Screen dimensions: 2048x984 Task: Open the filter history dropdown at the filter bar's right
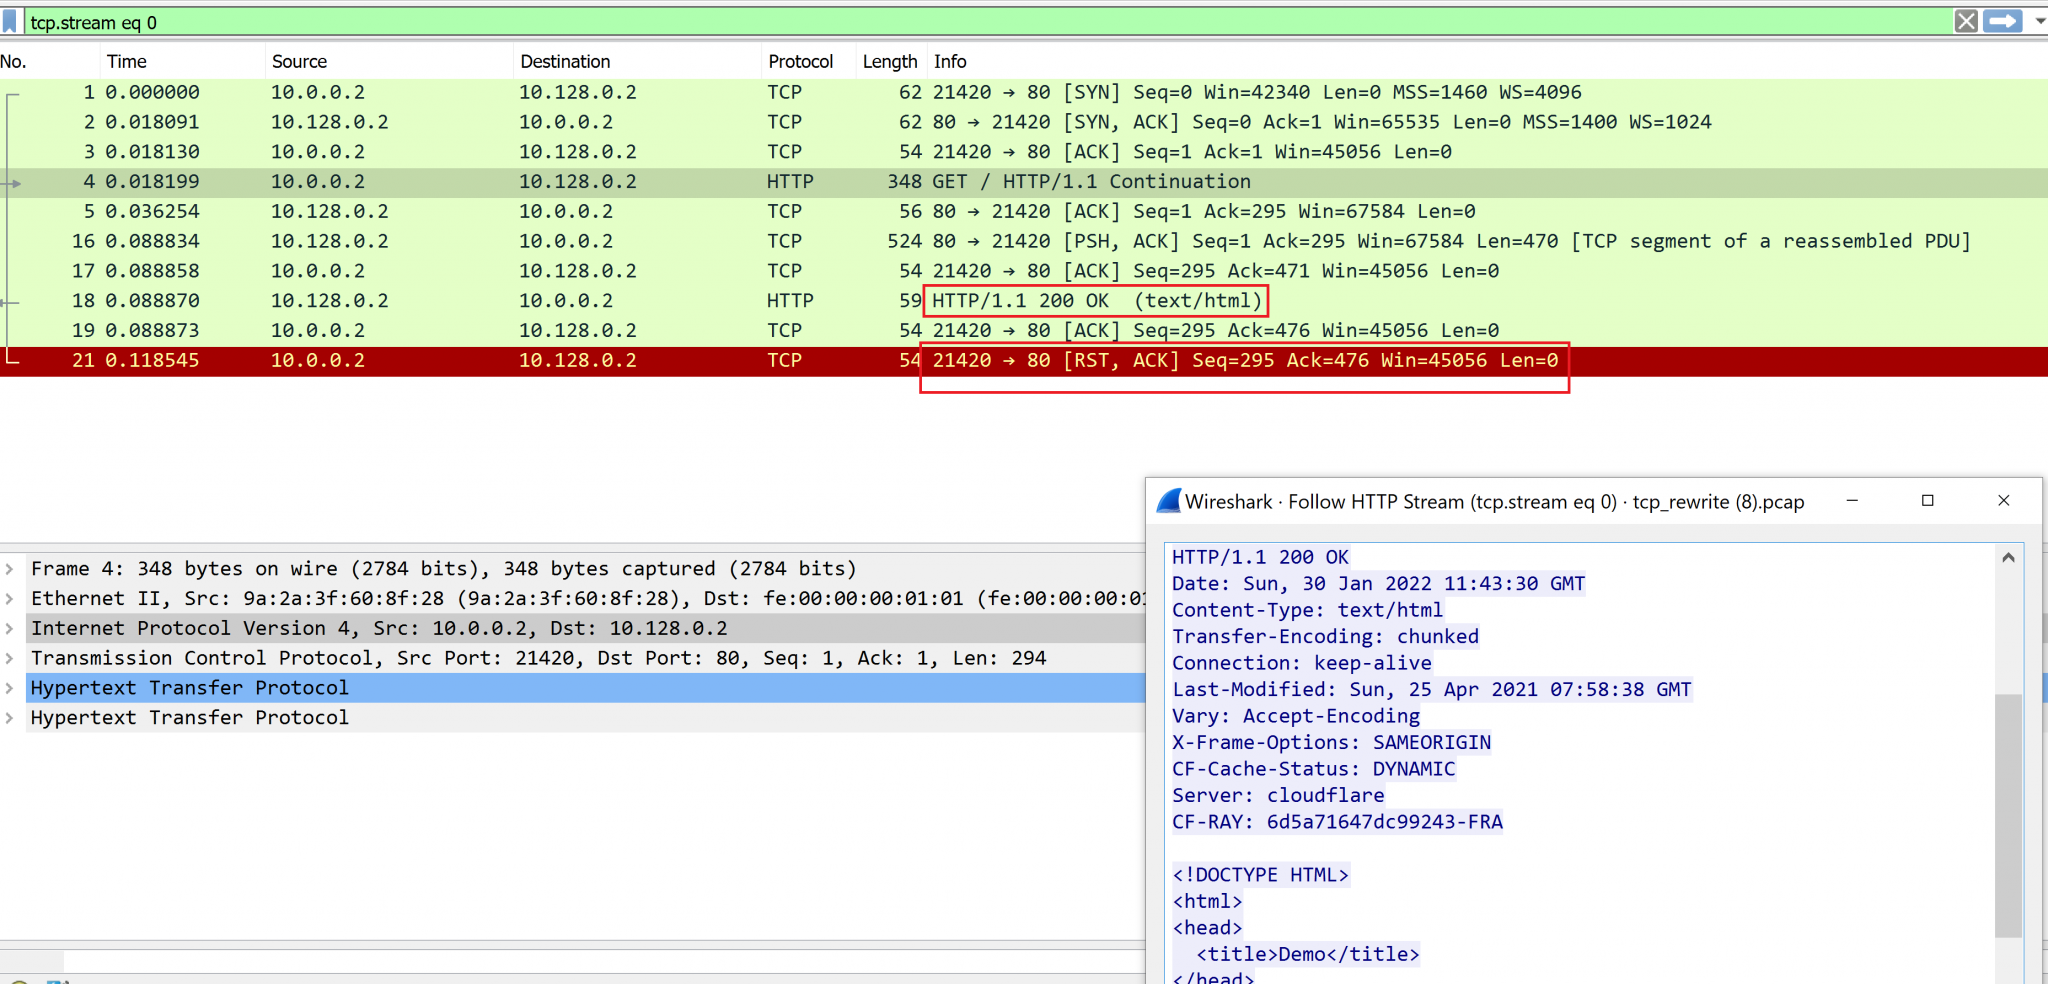coord(2039,21)
